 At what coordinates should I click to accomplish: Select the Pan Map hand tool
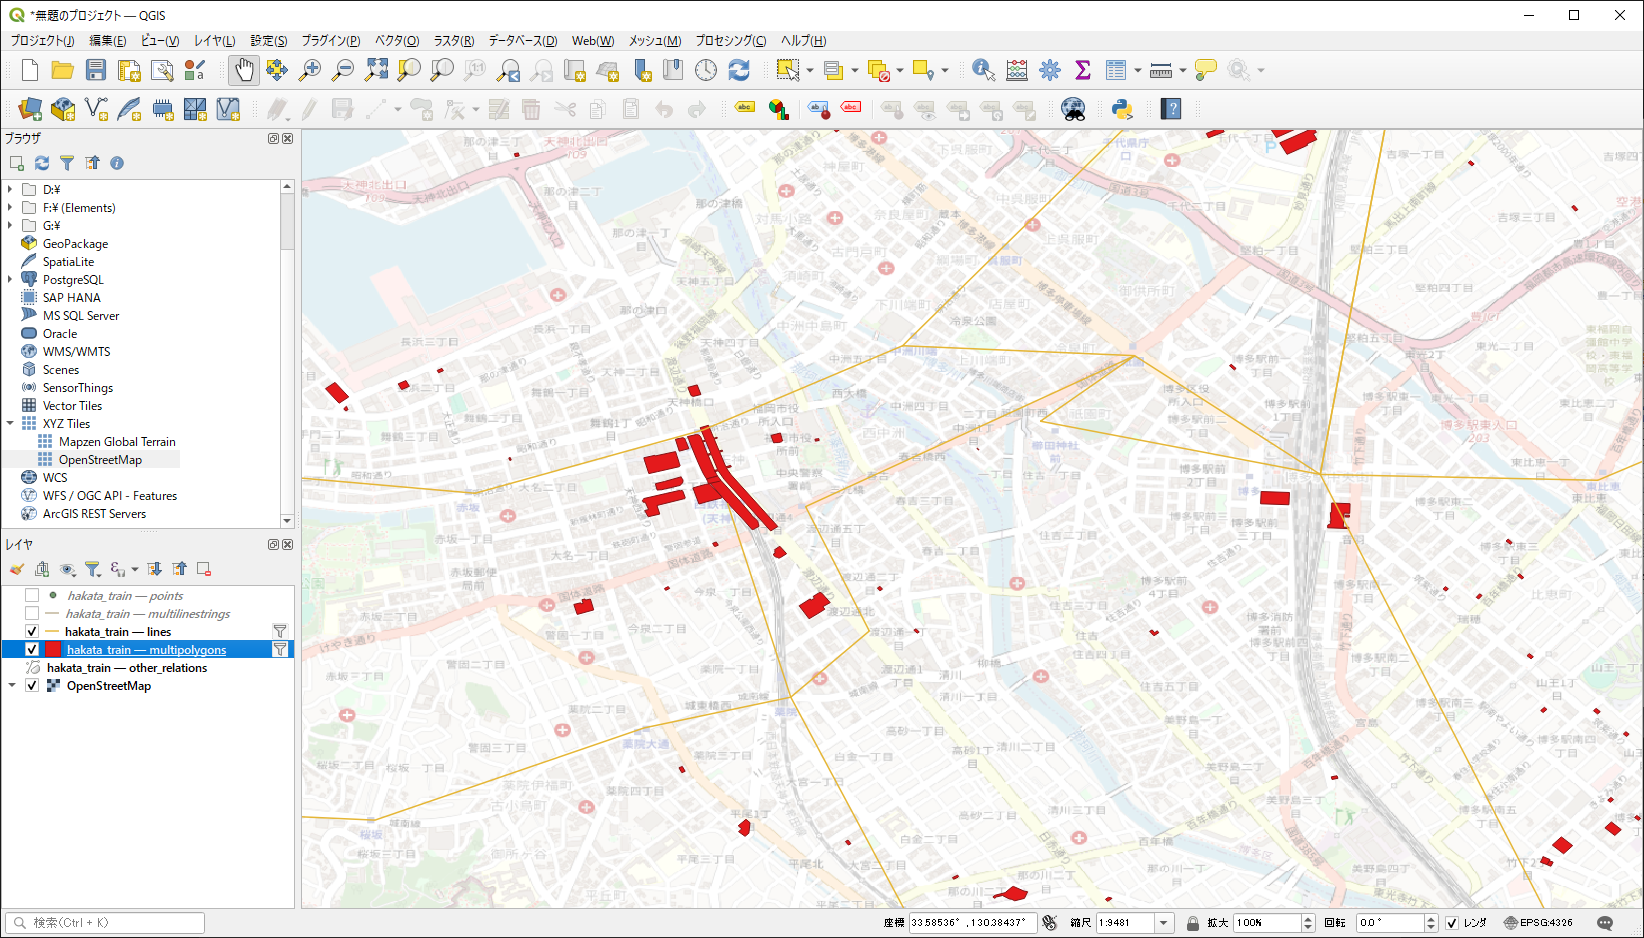click(244, 70)
